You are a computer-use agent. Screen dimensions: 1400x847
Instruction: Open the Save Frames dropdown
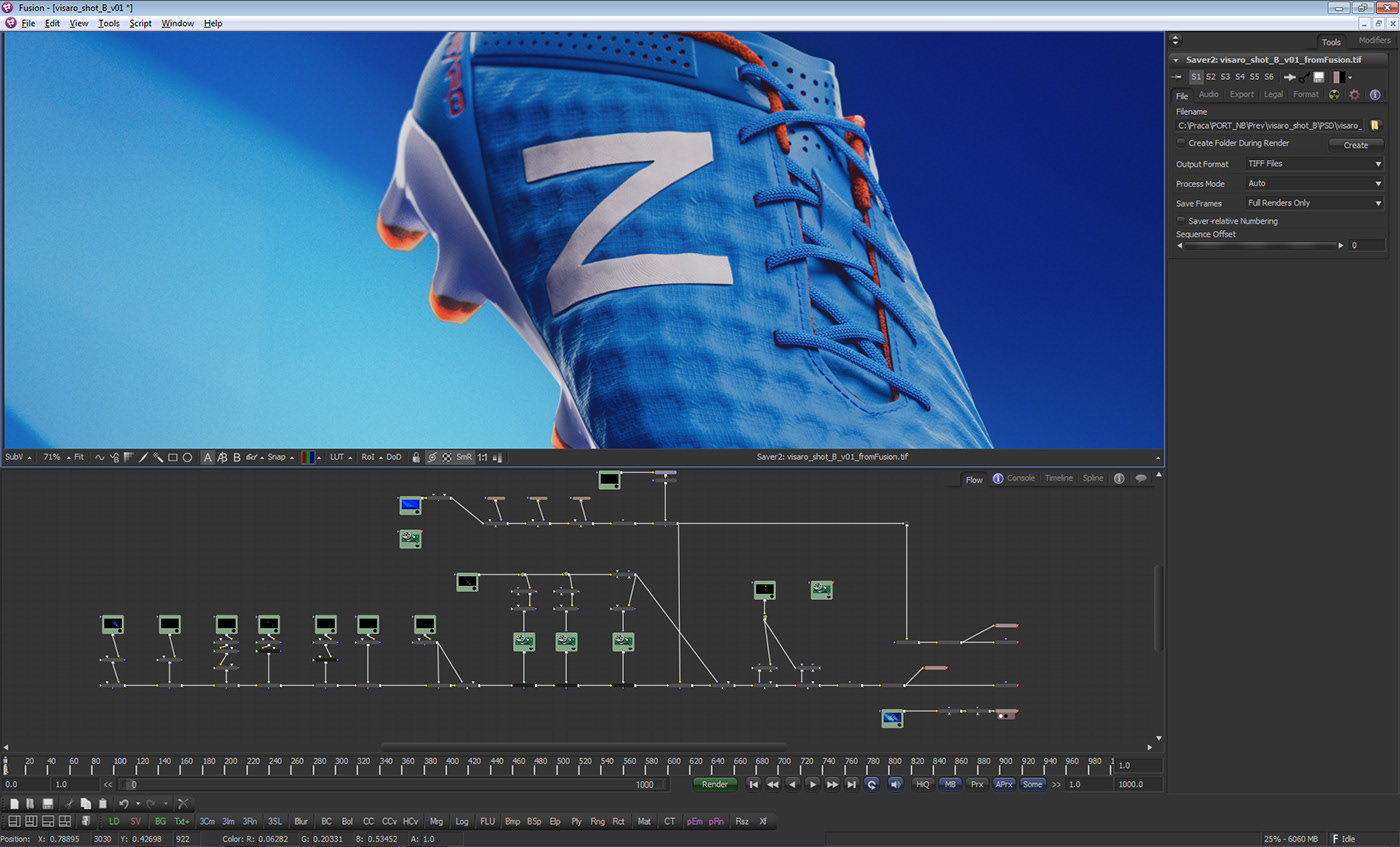click(1313, 202)
